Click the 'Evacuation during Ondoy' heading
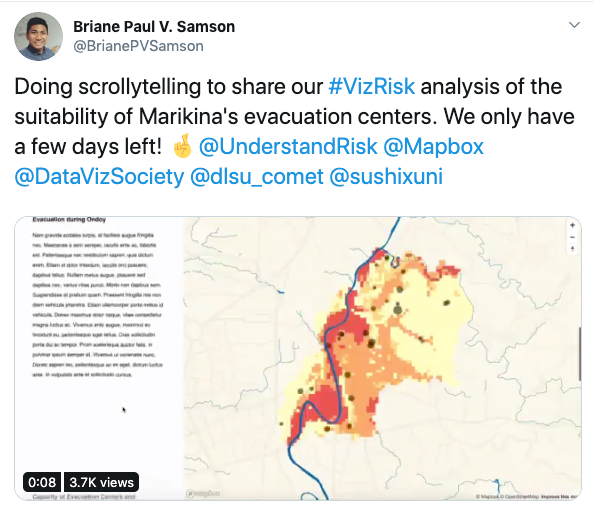 click(x=69, y=219)
